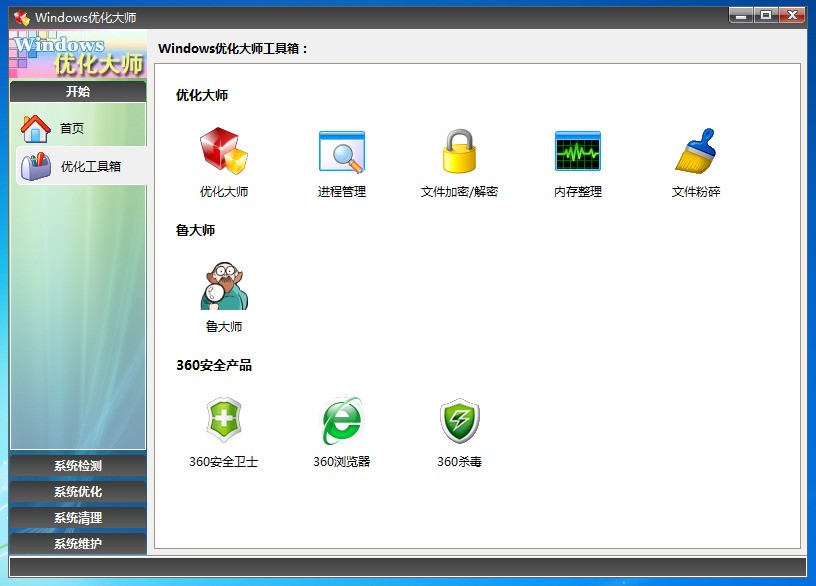Switch to the 系统优化 section
816x586 pixels.
[x=77, y=492]
